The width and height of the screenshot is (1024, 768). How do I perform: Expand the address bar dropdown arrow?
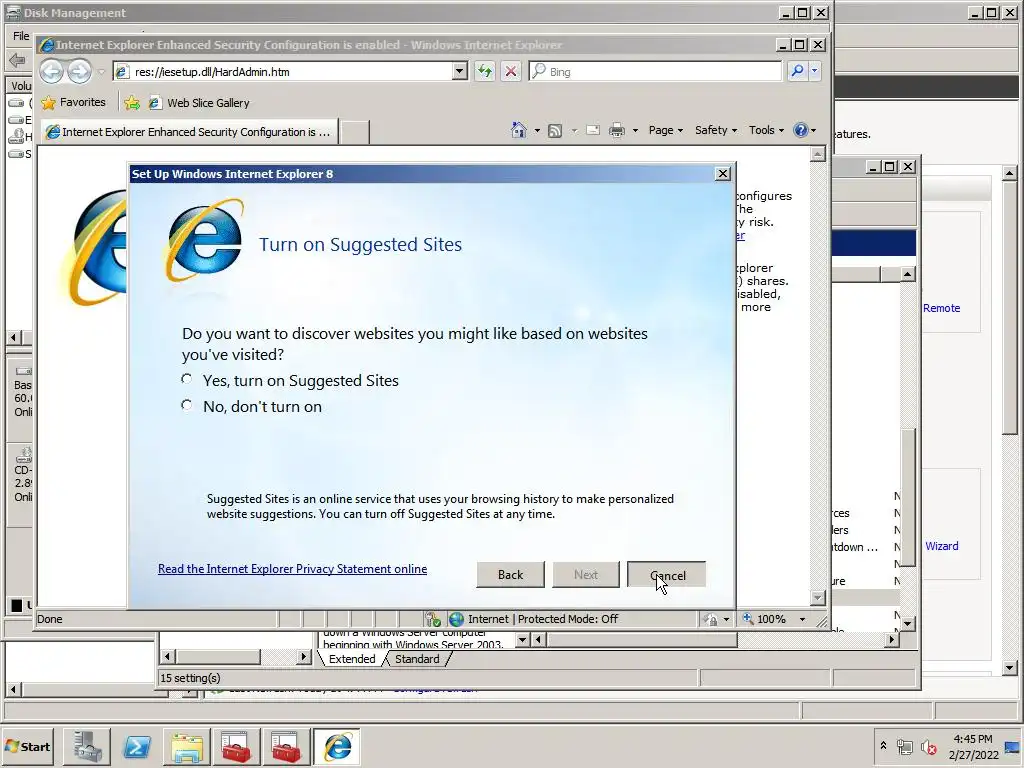point(460,71)
